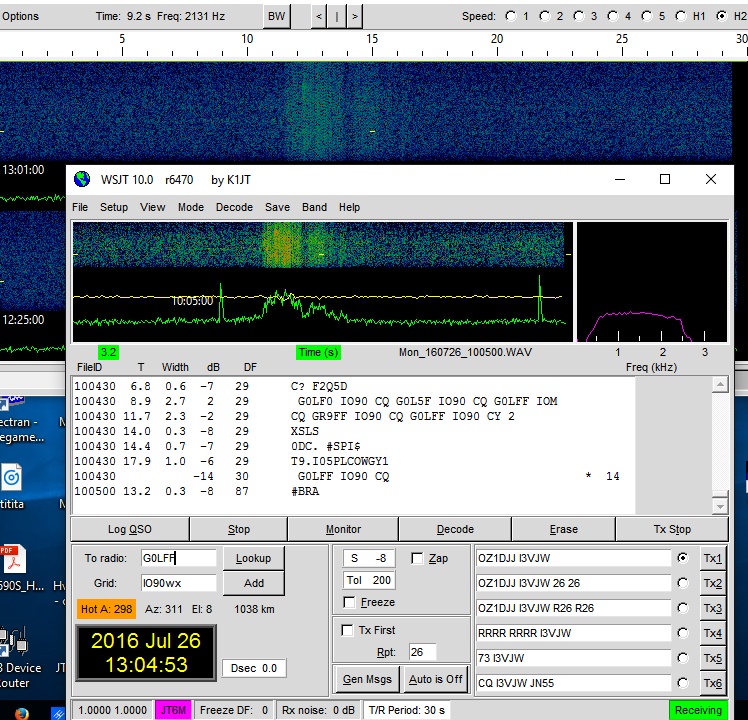Click the Decode button below text box
Viewport: 748px width, 720px height.
pos(455,529)
